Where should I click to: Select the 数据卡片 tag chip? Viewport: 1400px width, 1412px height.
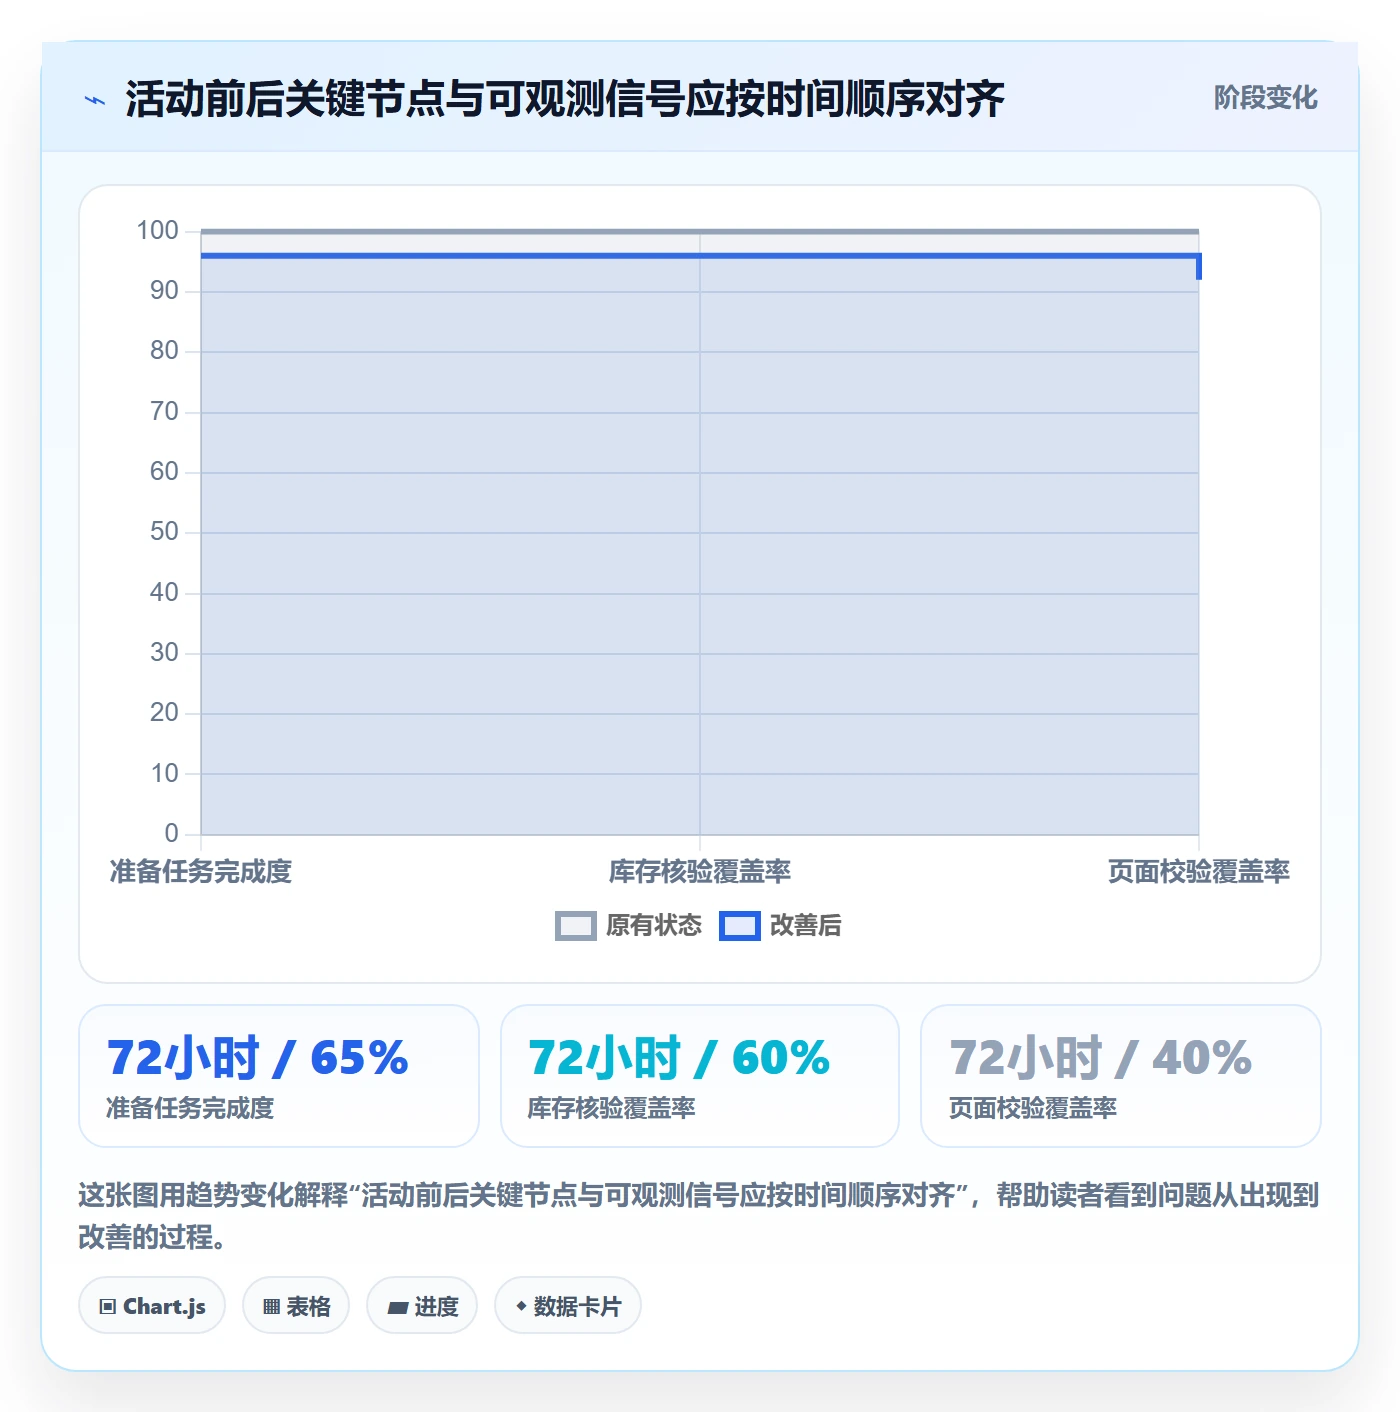click(x=568, y=1306)
